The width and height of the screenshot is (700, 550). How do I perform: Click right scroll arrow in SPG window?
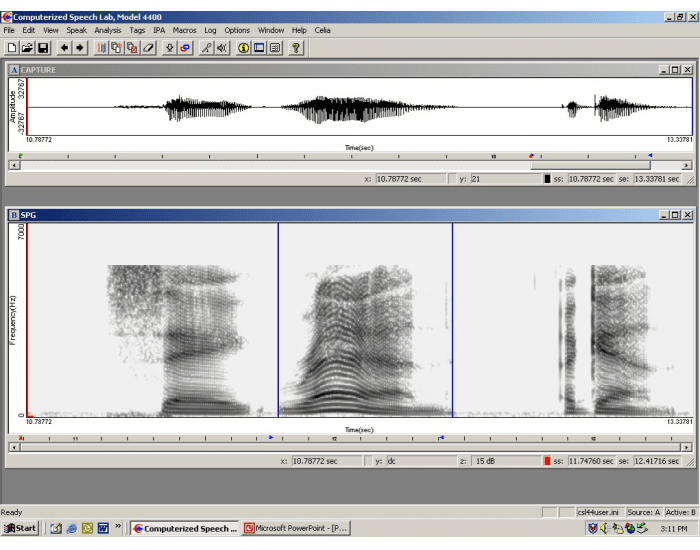[x=687, y=447]
